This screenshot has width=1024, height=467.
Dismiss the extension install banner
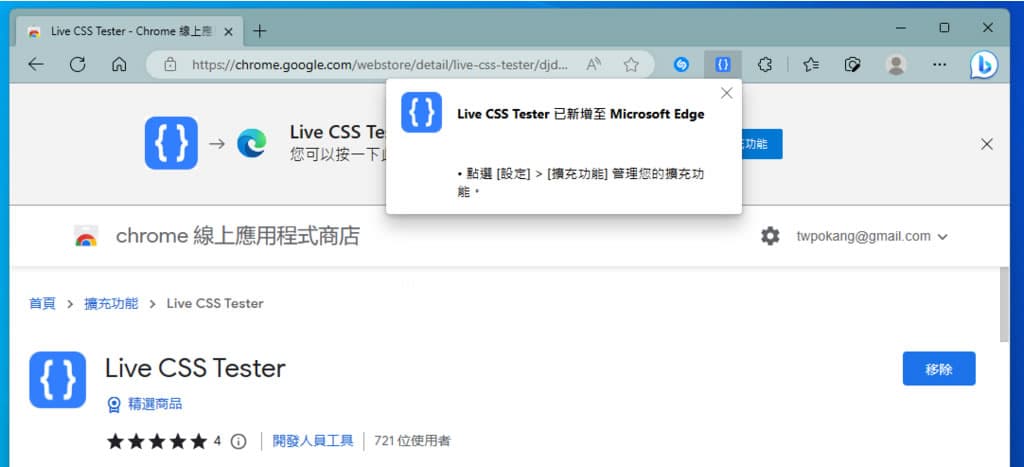987,144
